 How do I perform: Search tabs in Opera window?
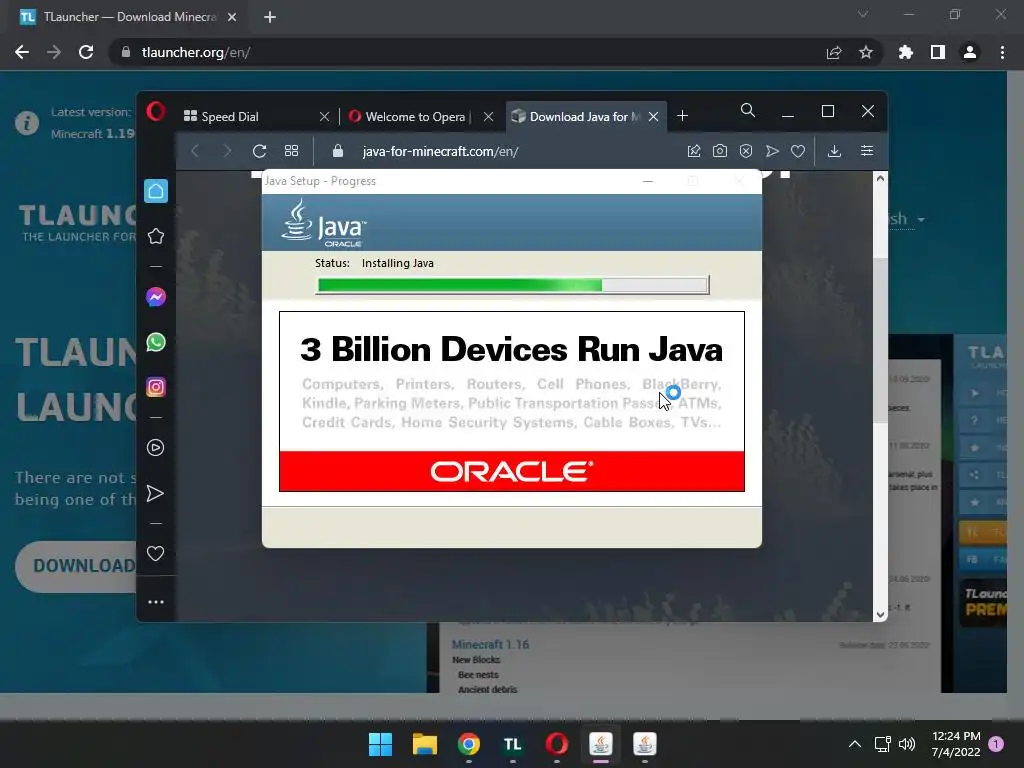click(748, 110)
